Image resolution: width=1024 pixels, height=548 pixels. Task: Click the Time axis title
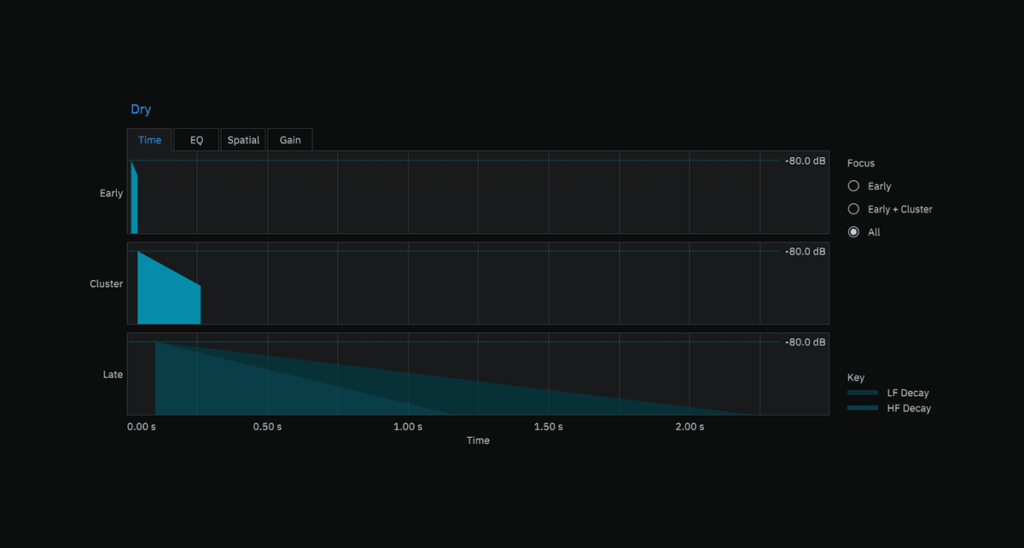pos(478,441)
